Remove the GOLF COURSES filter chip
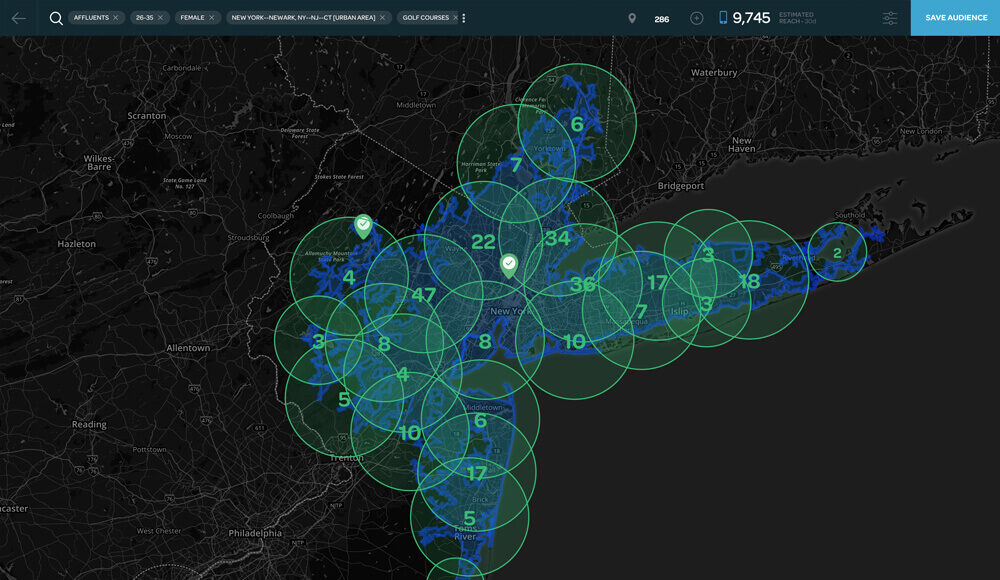 (x=455, y=18)
